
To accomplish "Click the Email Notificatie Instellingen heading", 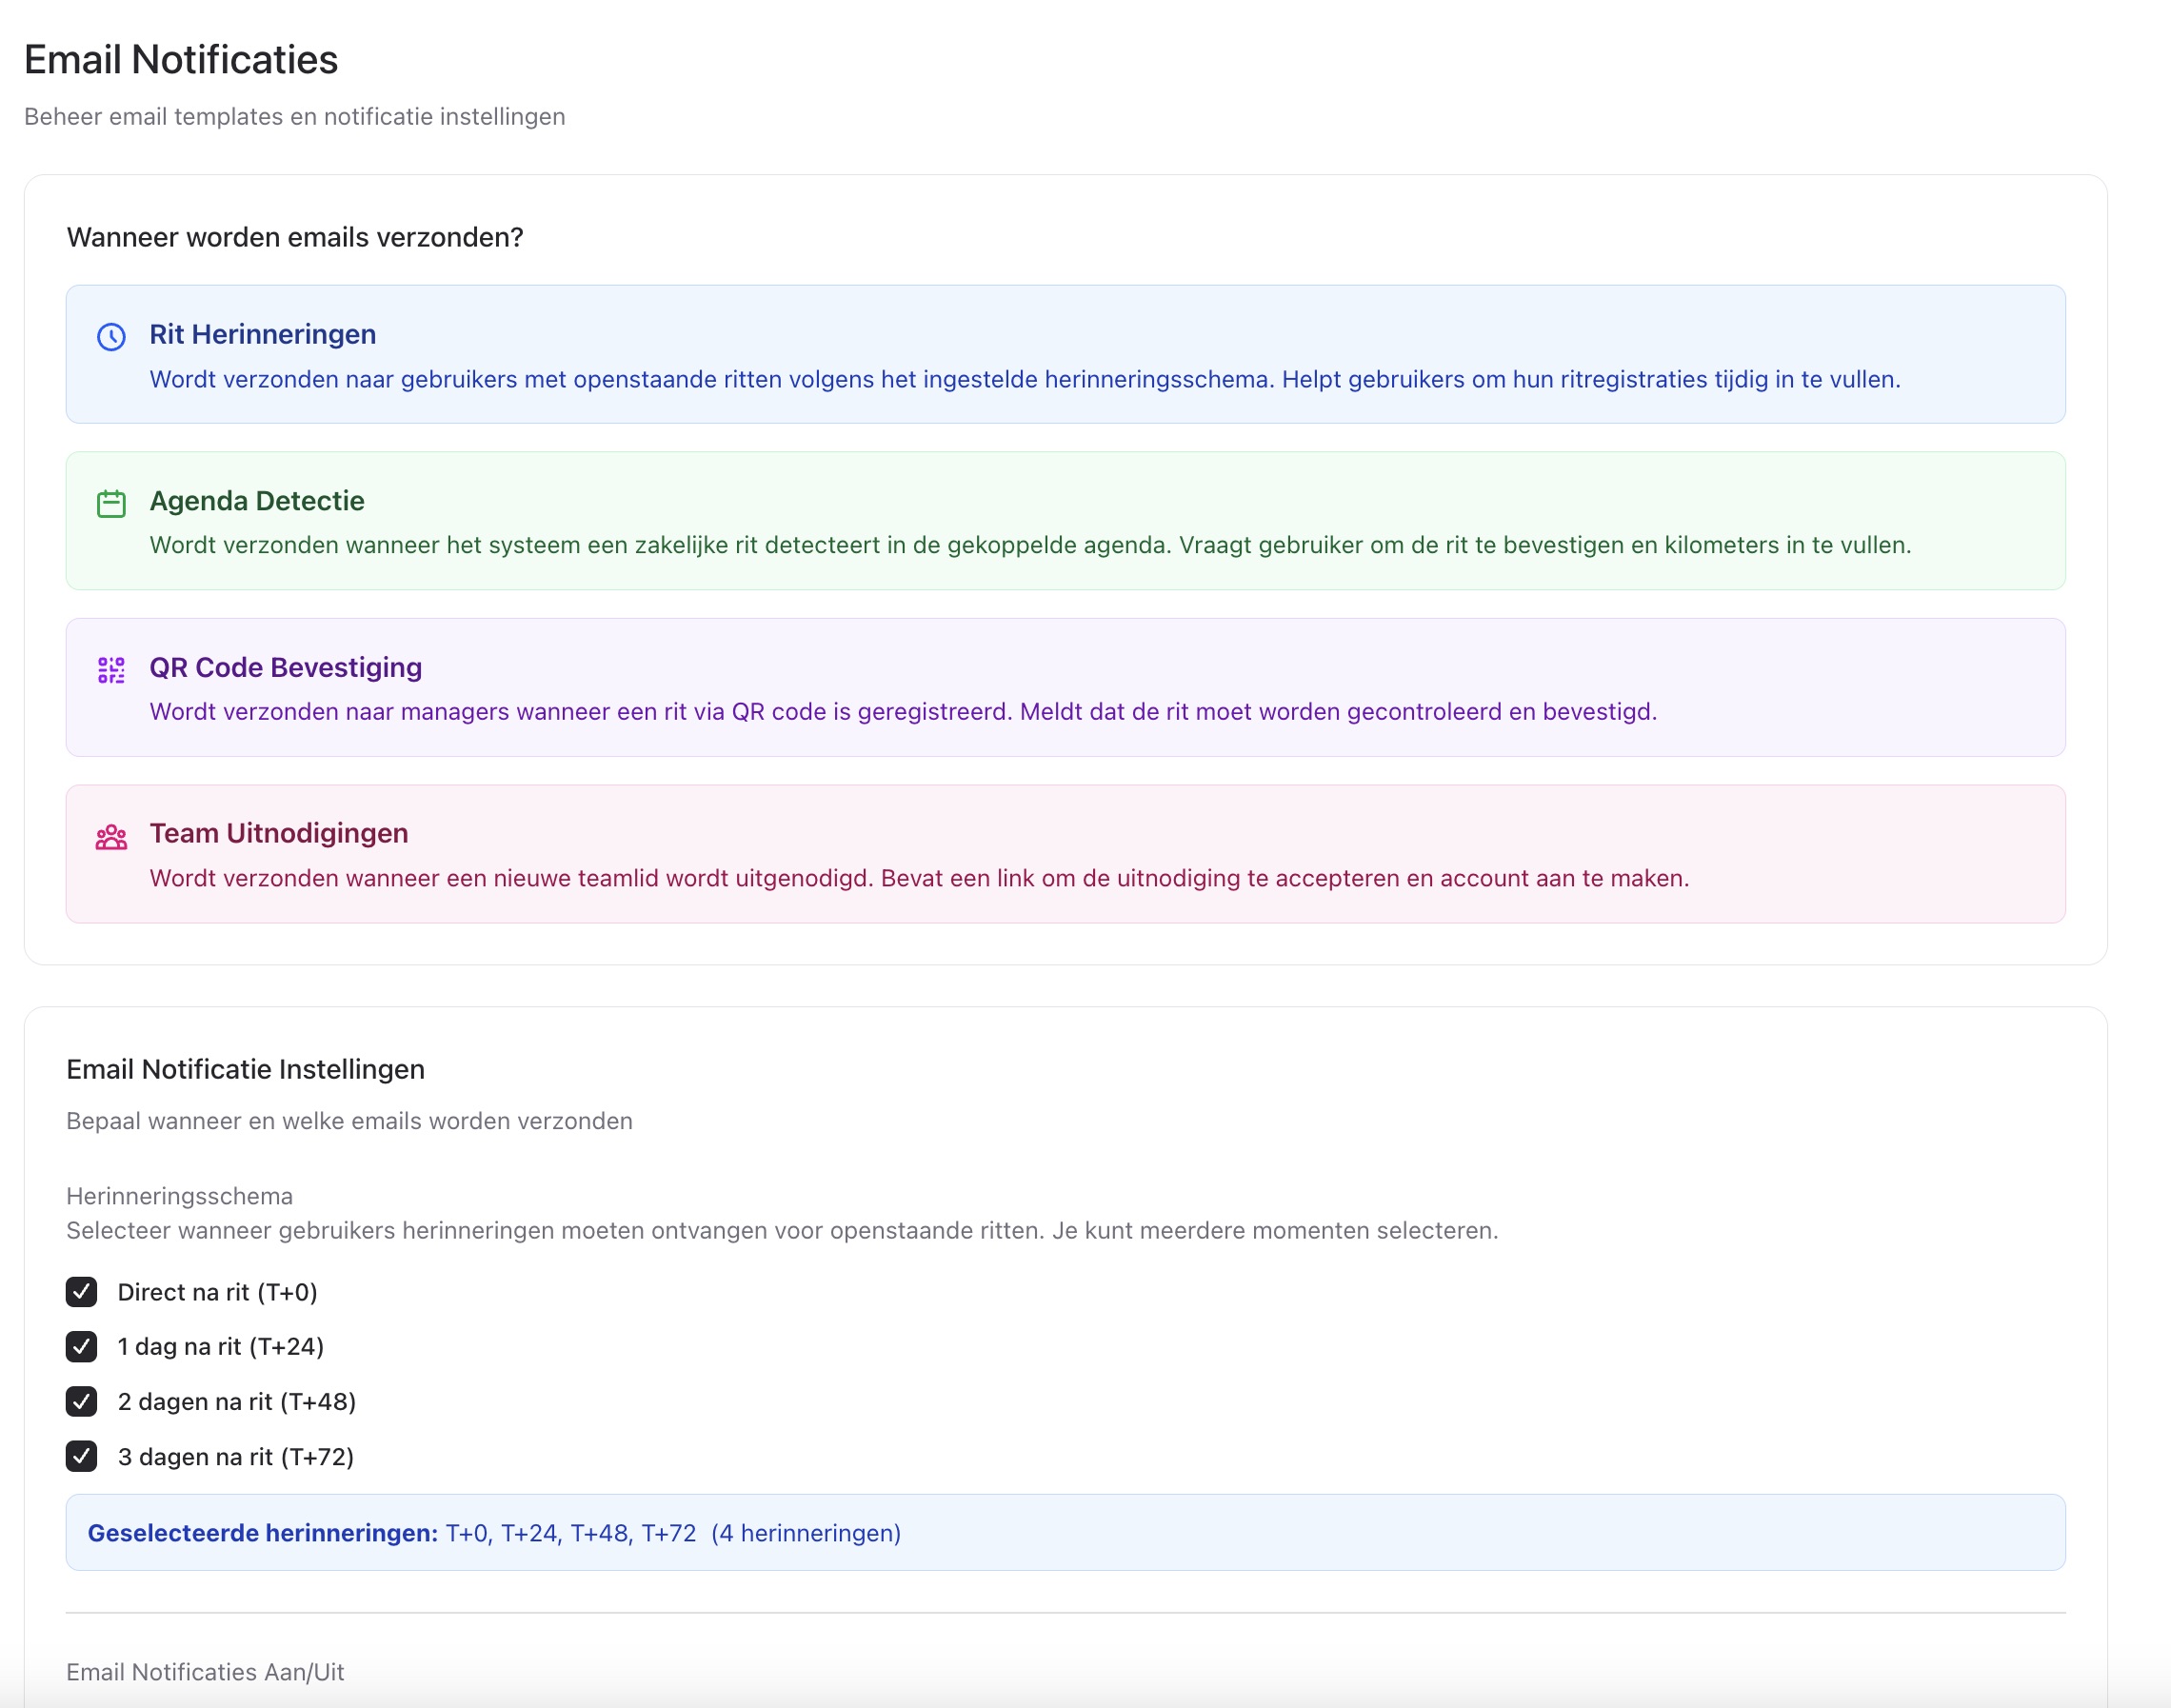I will (246, 1069).
